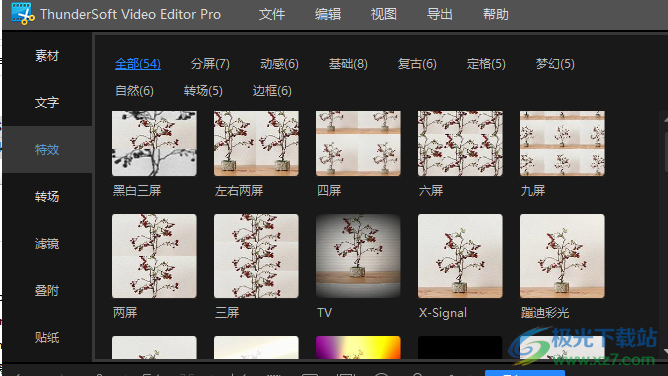Filter effects by 复古(6)

pyautogui.click(x=417, y=64)
